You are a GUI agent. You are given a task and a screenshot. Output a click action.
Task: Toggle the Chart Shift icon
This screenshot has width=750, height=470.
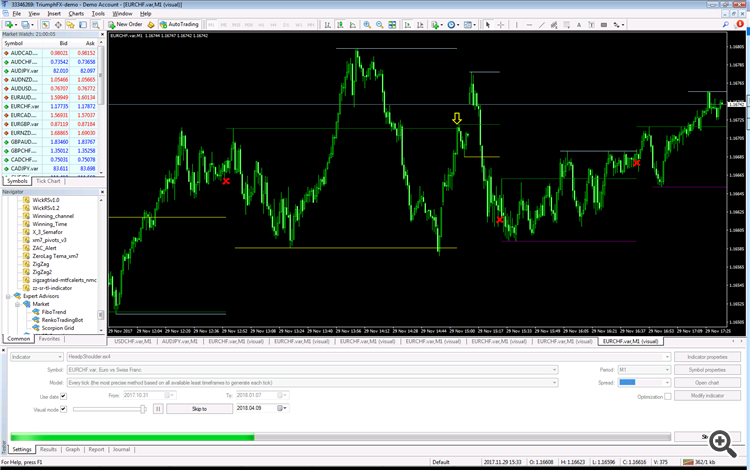click(x=420, y=24)
